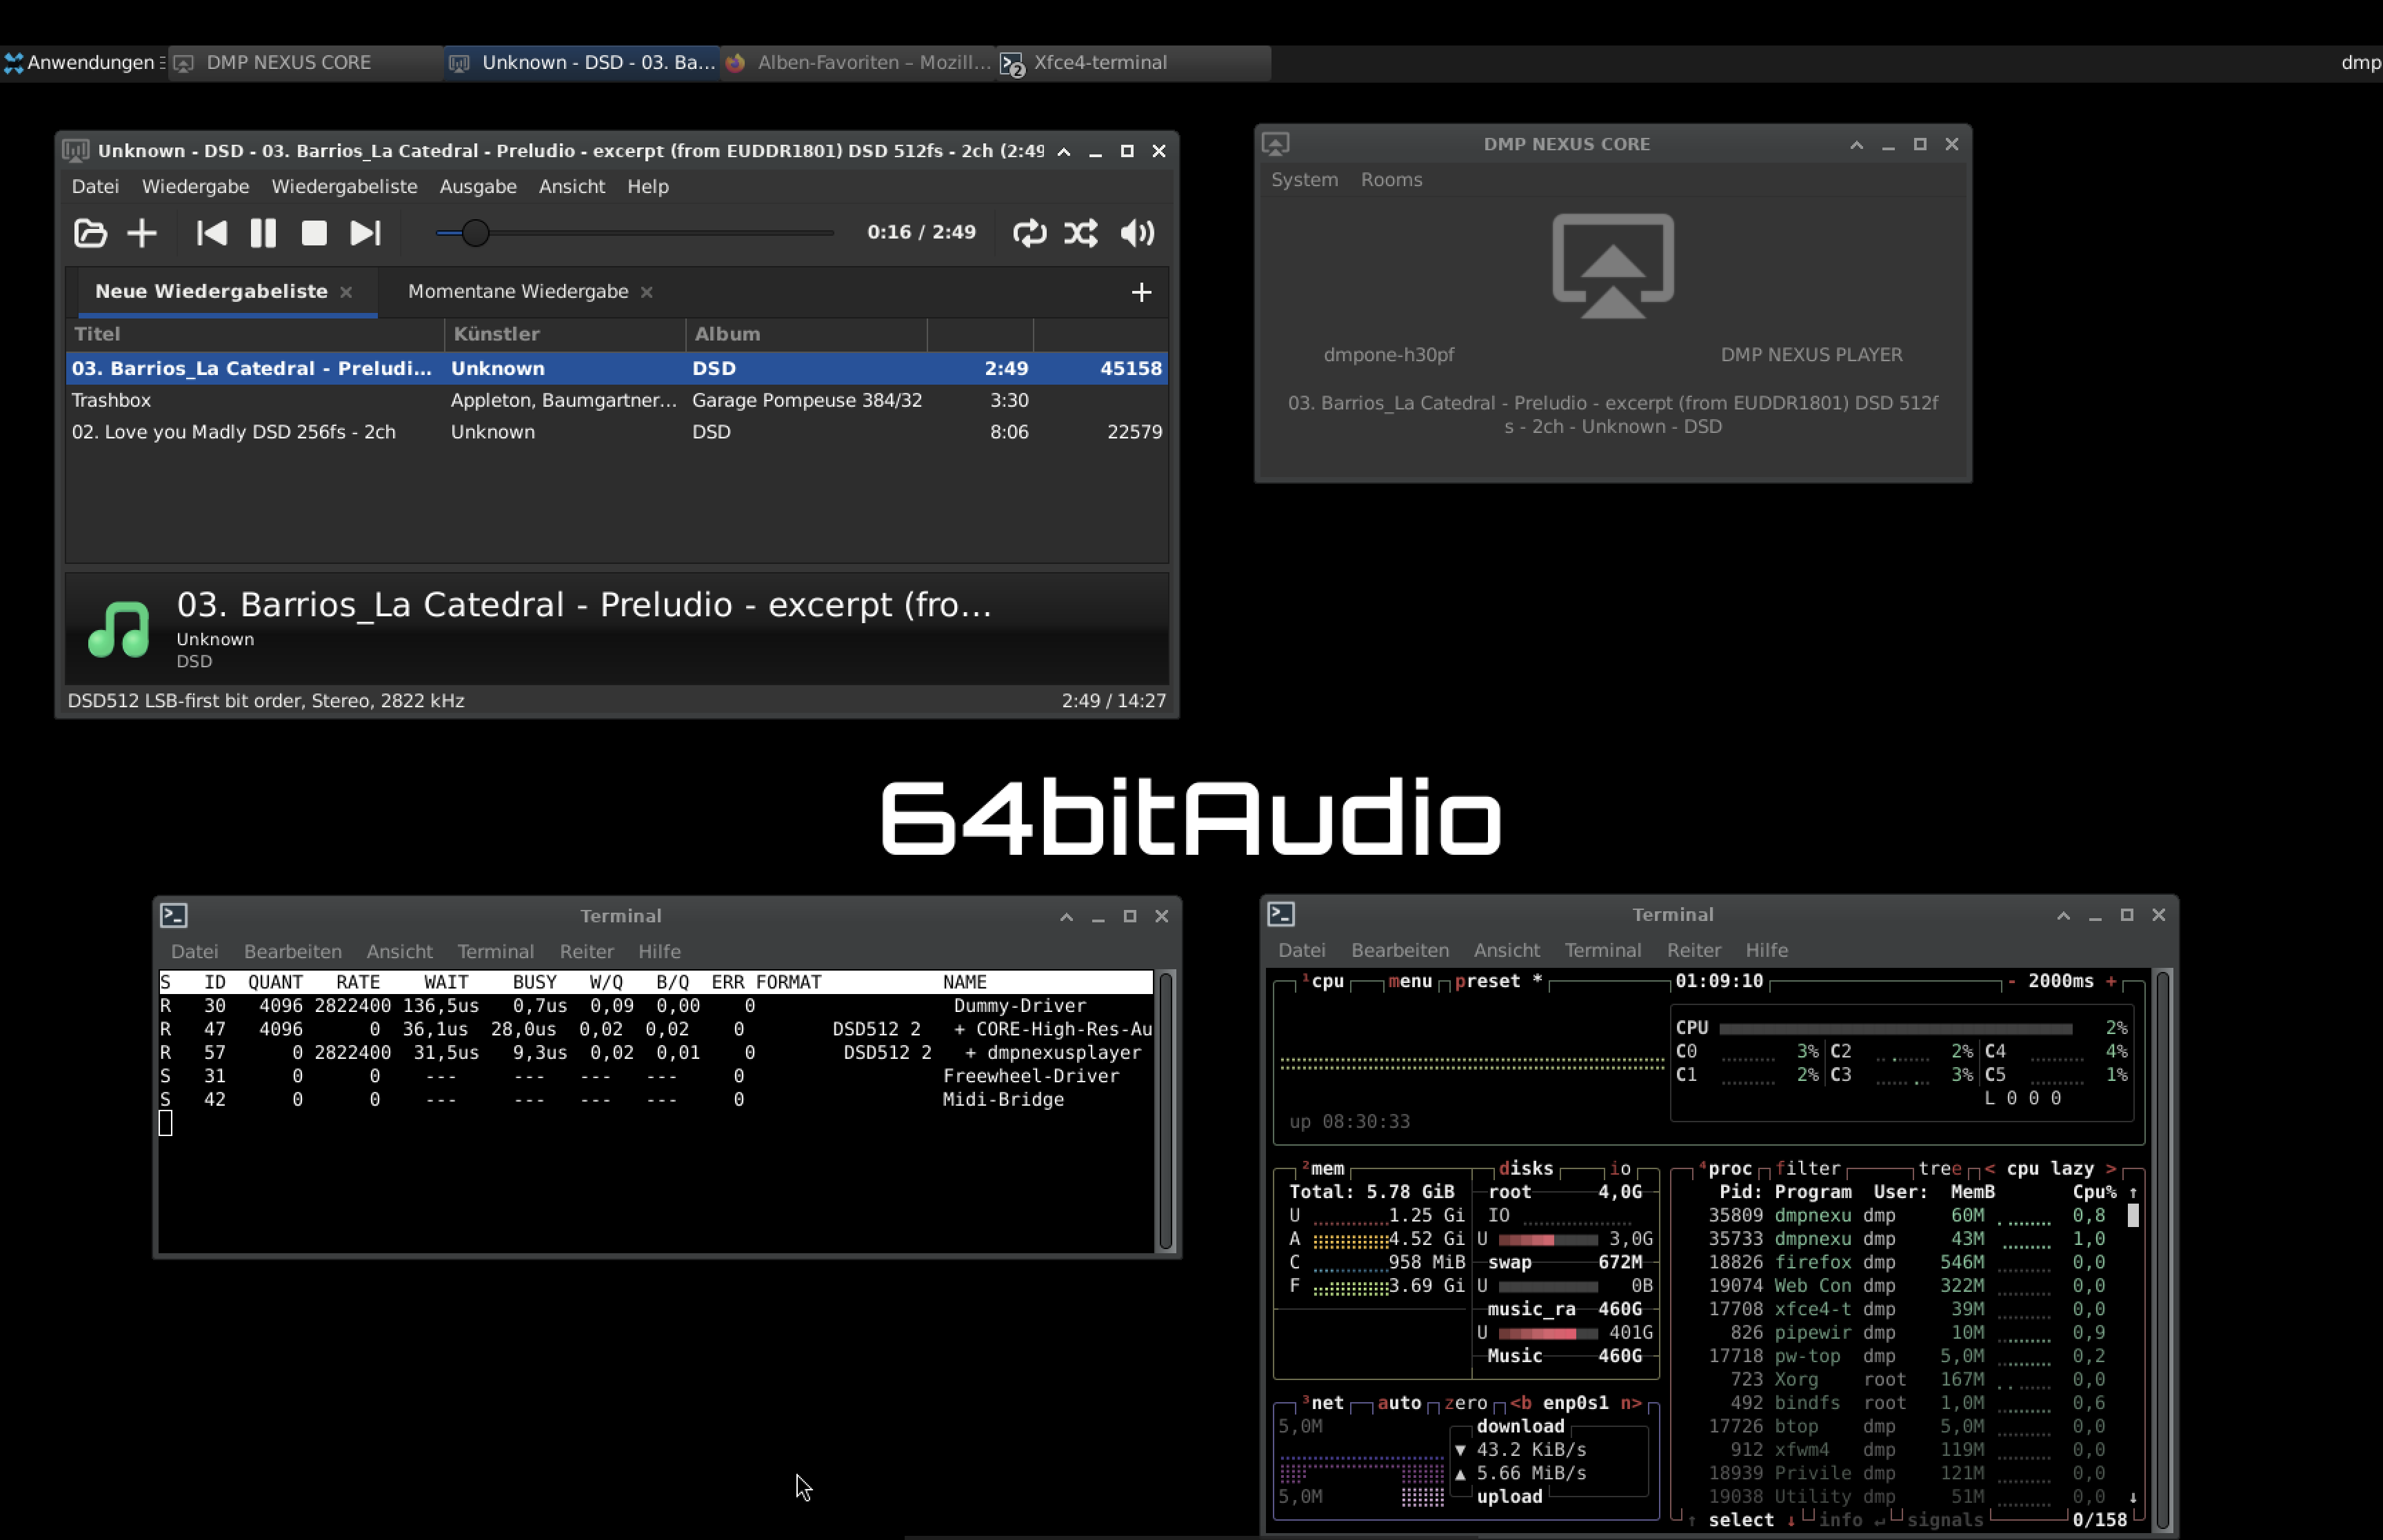Viewport: 2383px width, 1540px height.
Task: Click btop preset option
Action: coord(1498,981)
